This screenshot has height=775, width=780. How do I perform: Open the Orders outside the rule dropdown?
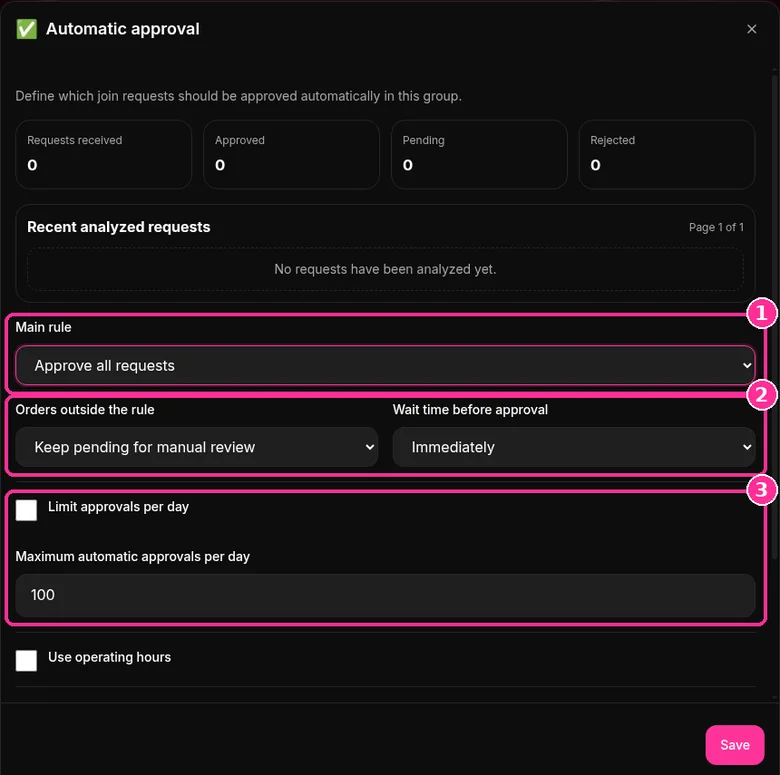(x=196, y=447)
